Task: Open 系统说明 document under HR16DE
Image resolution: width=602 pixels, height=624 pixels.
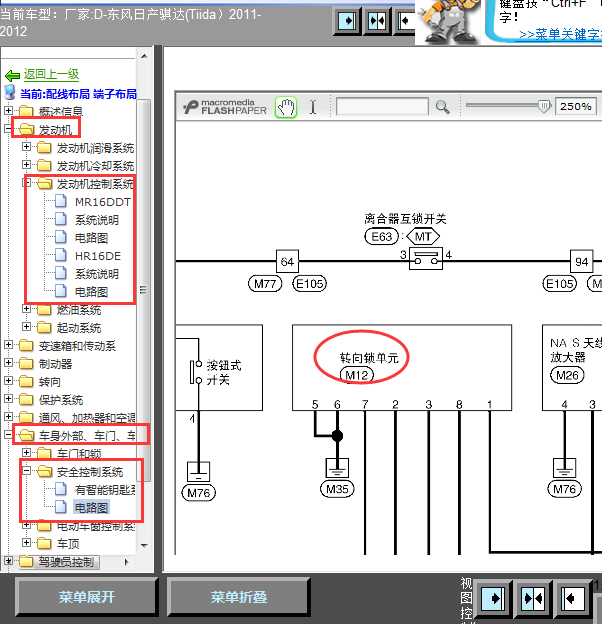Action: (x=97, y=274)
